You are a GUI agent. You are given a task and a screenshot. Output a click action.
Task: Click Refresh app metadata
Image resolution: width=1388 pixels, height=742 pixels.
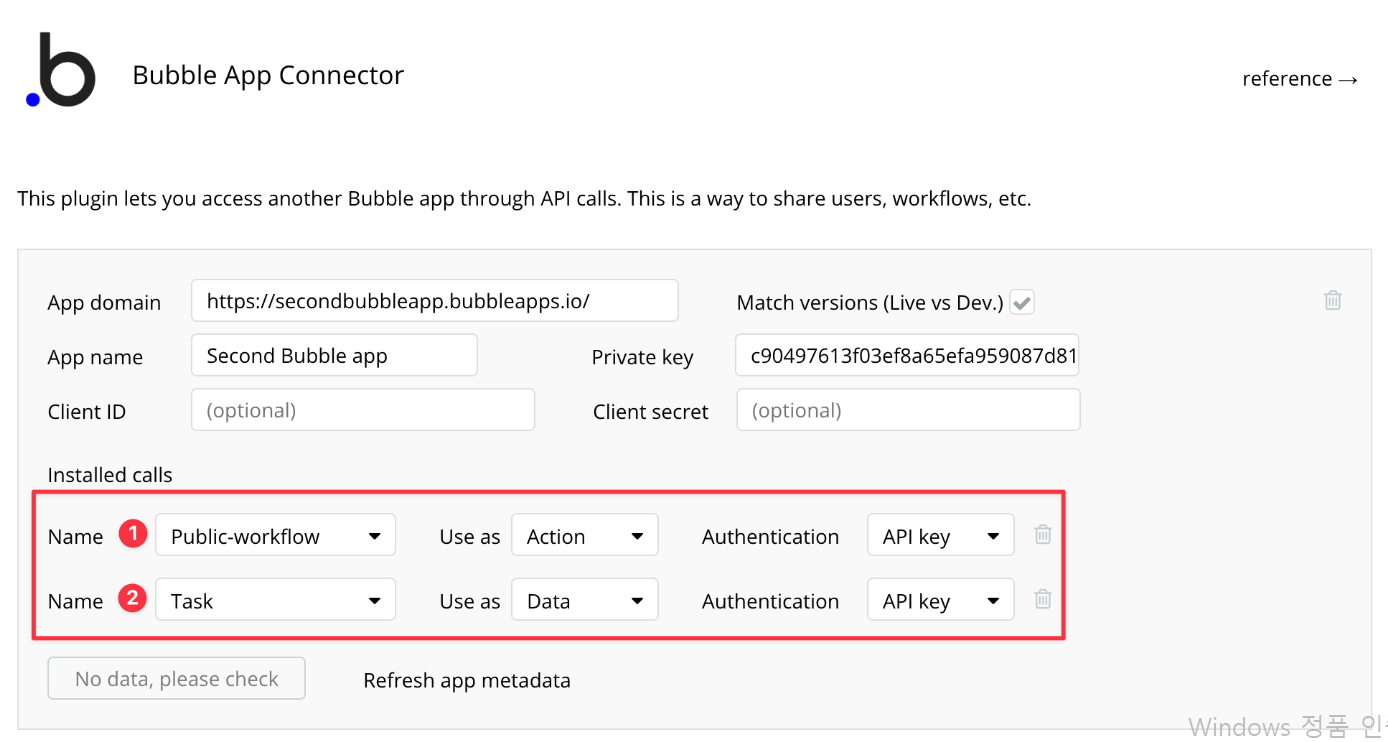point(467,681)
